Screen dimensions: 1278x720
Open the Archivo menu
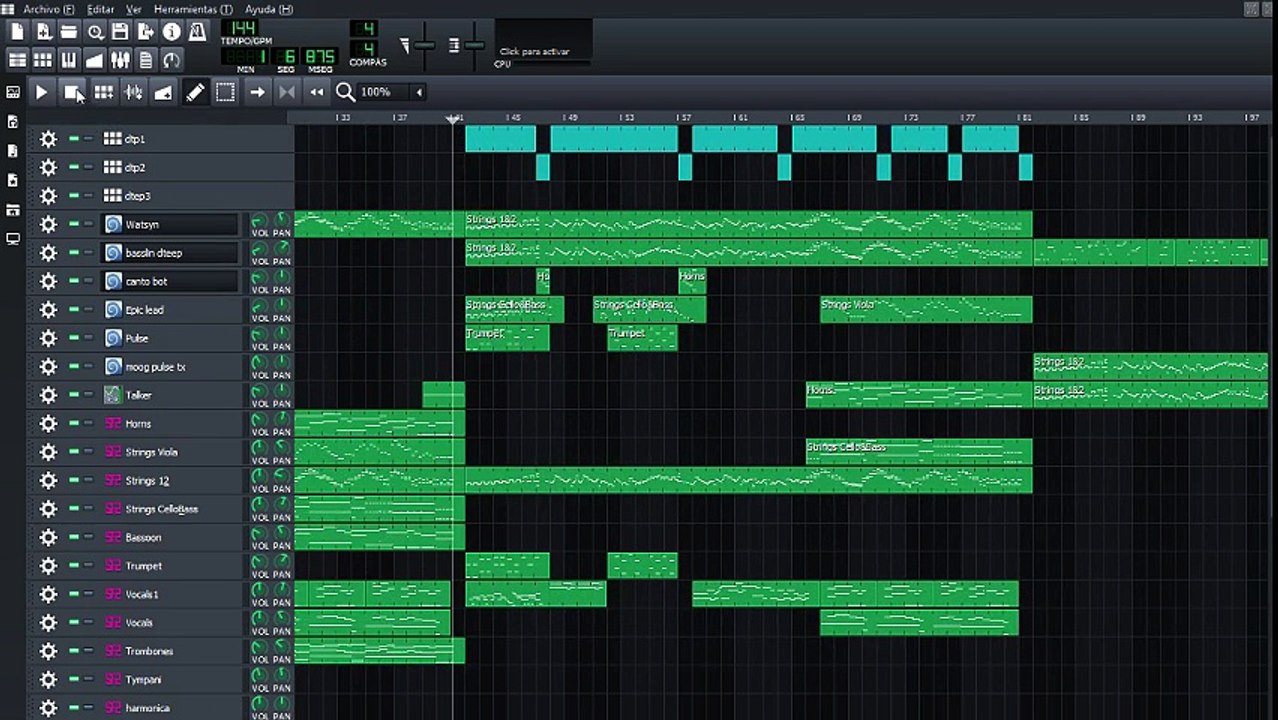(48, 9)
